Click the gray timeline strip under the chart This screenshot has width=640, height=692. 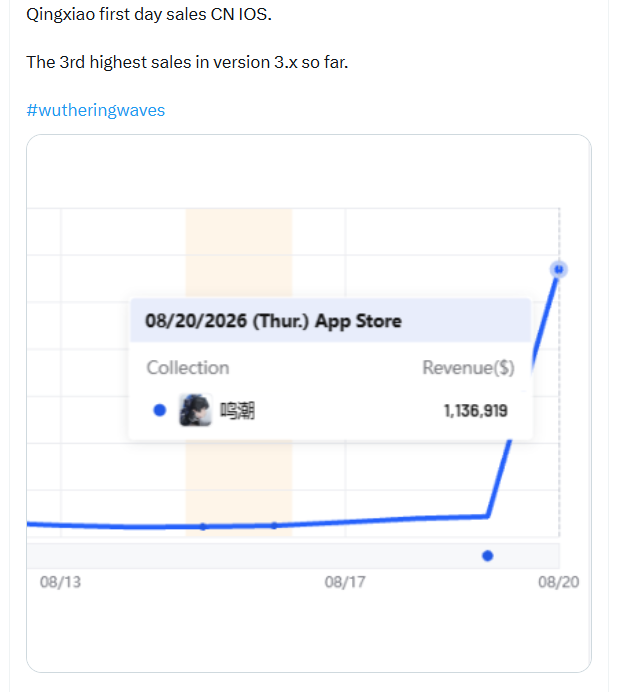point(293,556)
